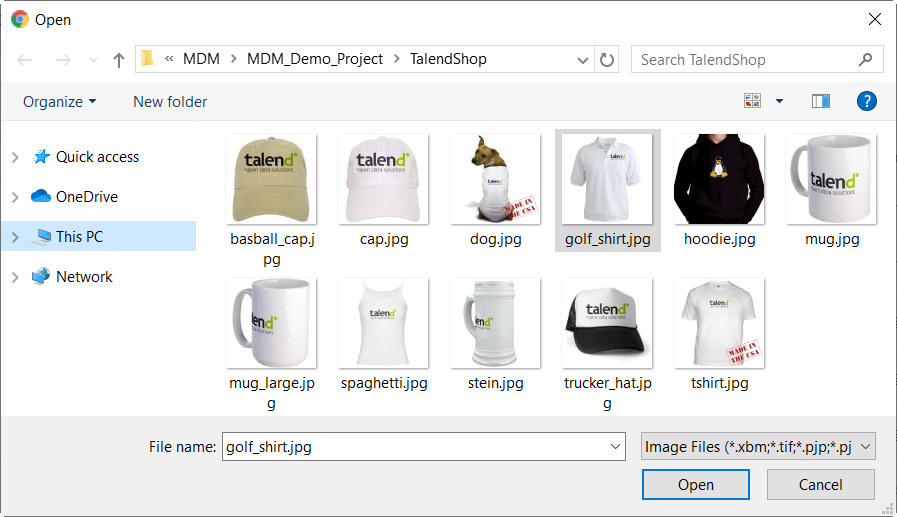This screenshot has height=517, width=897.
Task: Refresh the TalendShop folder listing
Action: pos(607,60)
